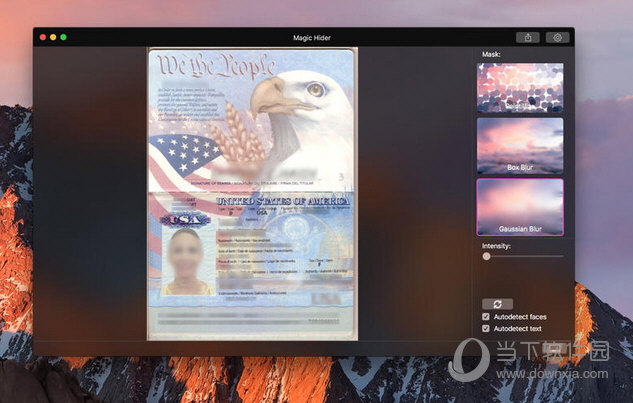The image size is (633, 403).
Task: Close the Magic Hider window
Action: tap(43, 37)
